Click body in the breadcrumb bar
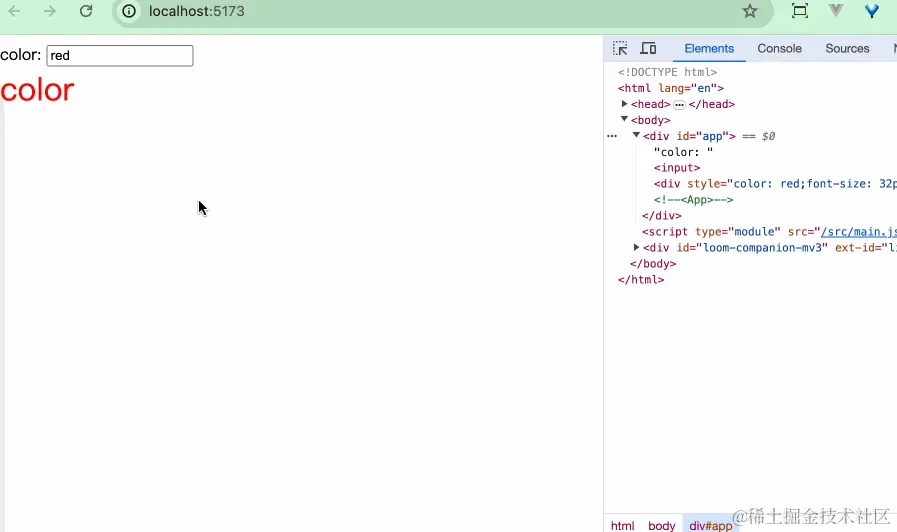 pos(661,526)
